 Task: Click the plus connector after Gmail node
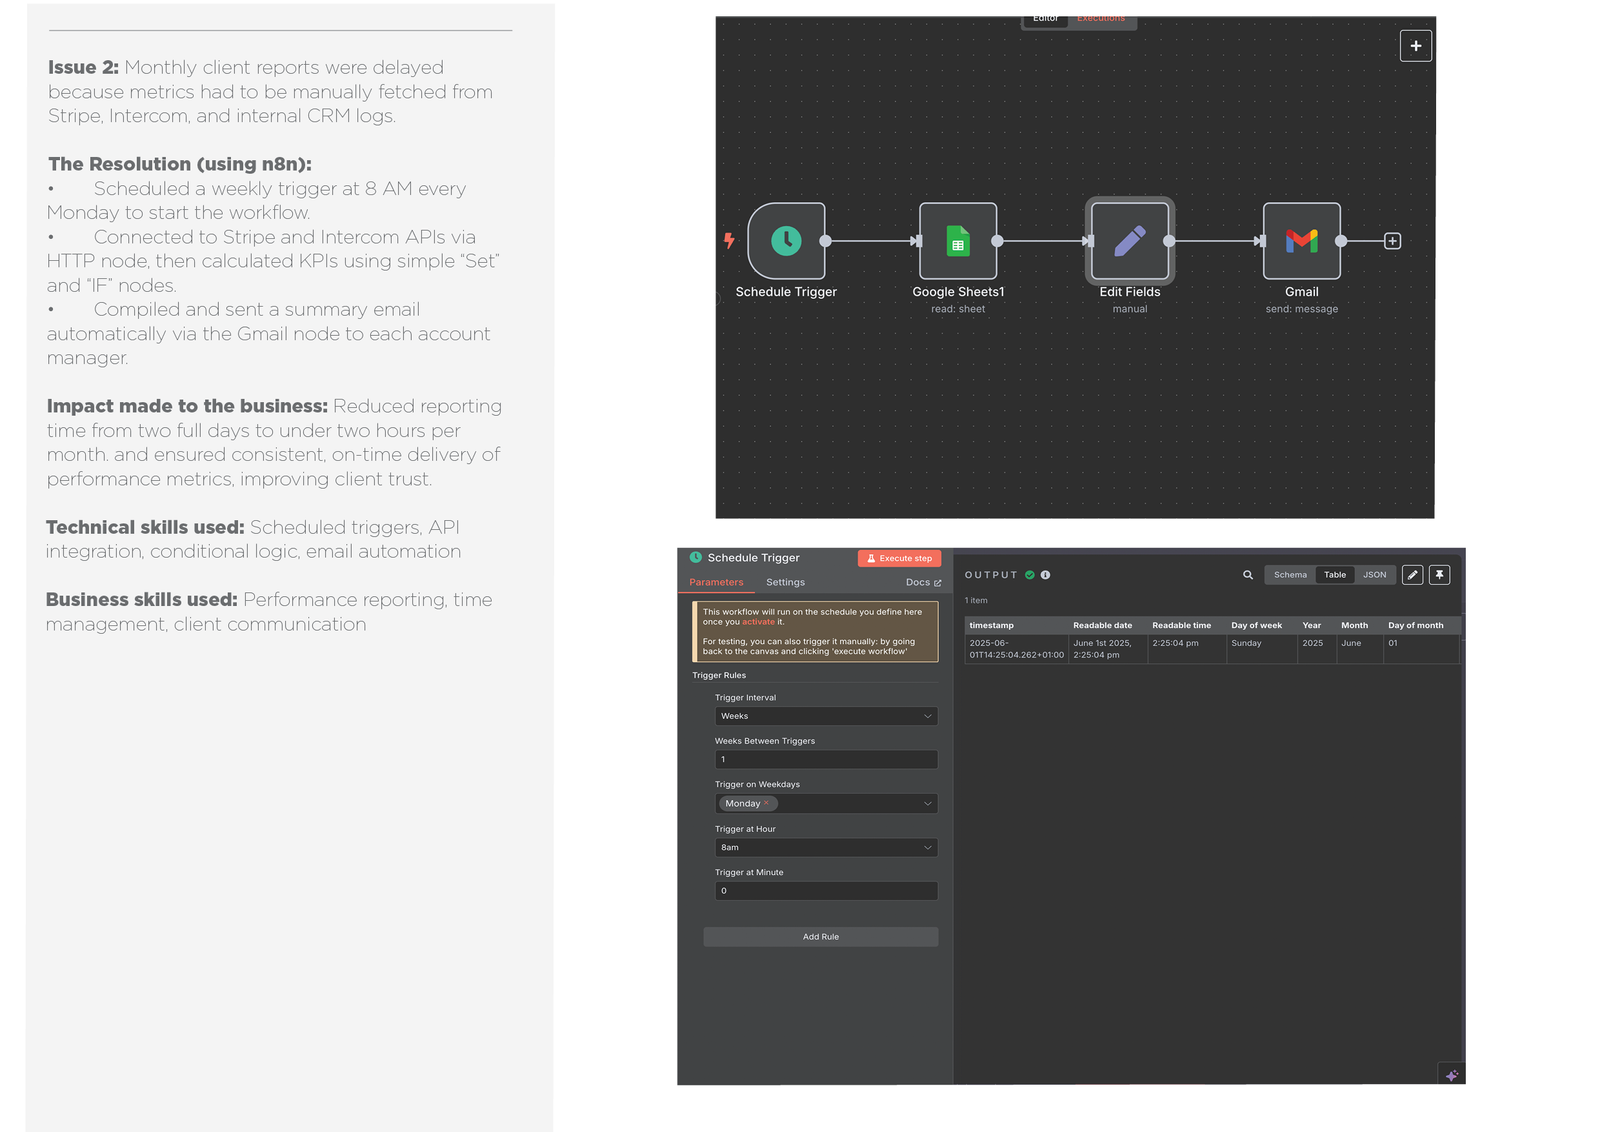click(x=1392, y=241)
